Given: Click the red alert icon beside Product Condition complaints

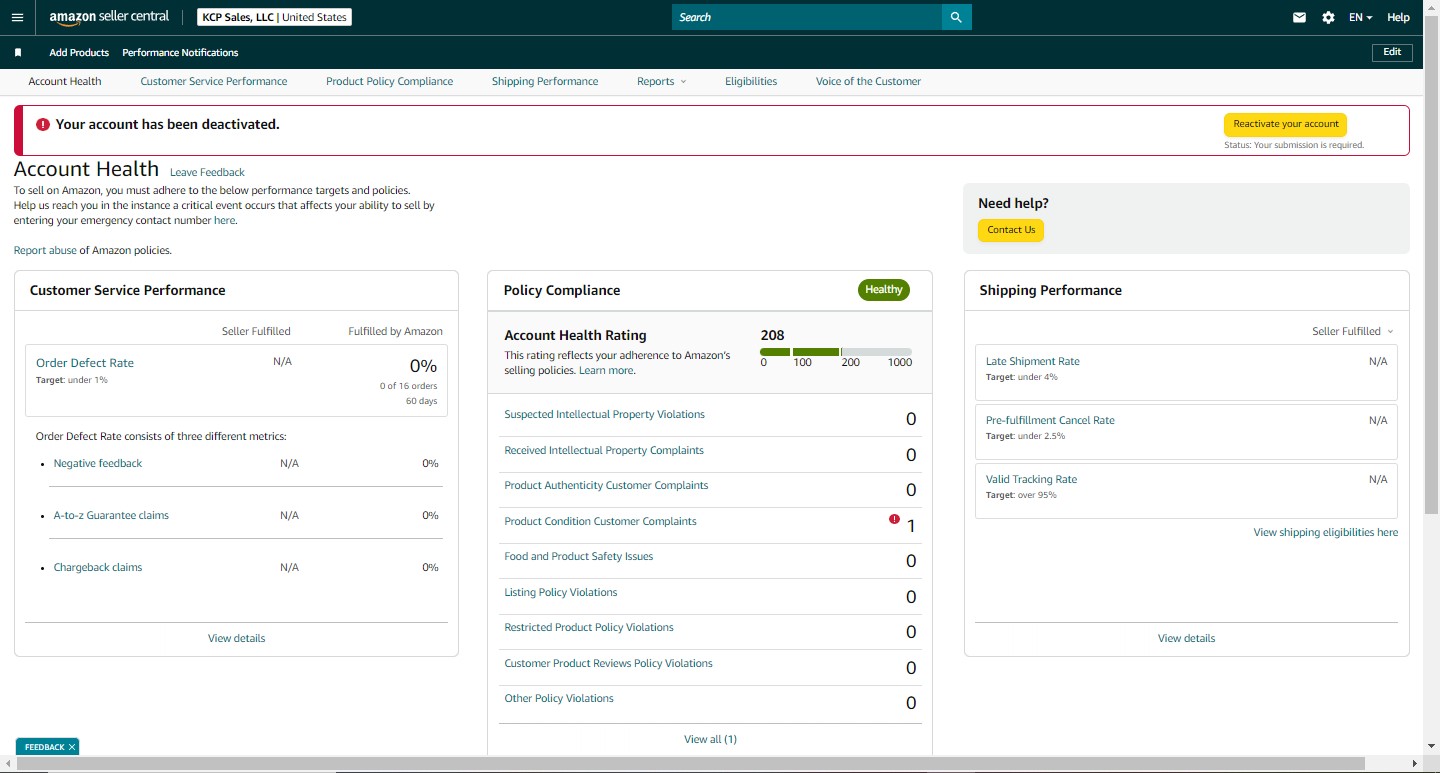Looking at the screenshot, I should tap(894, 519).
